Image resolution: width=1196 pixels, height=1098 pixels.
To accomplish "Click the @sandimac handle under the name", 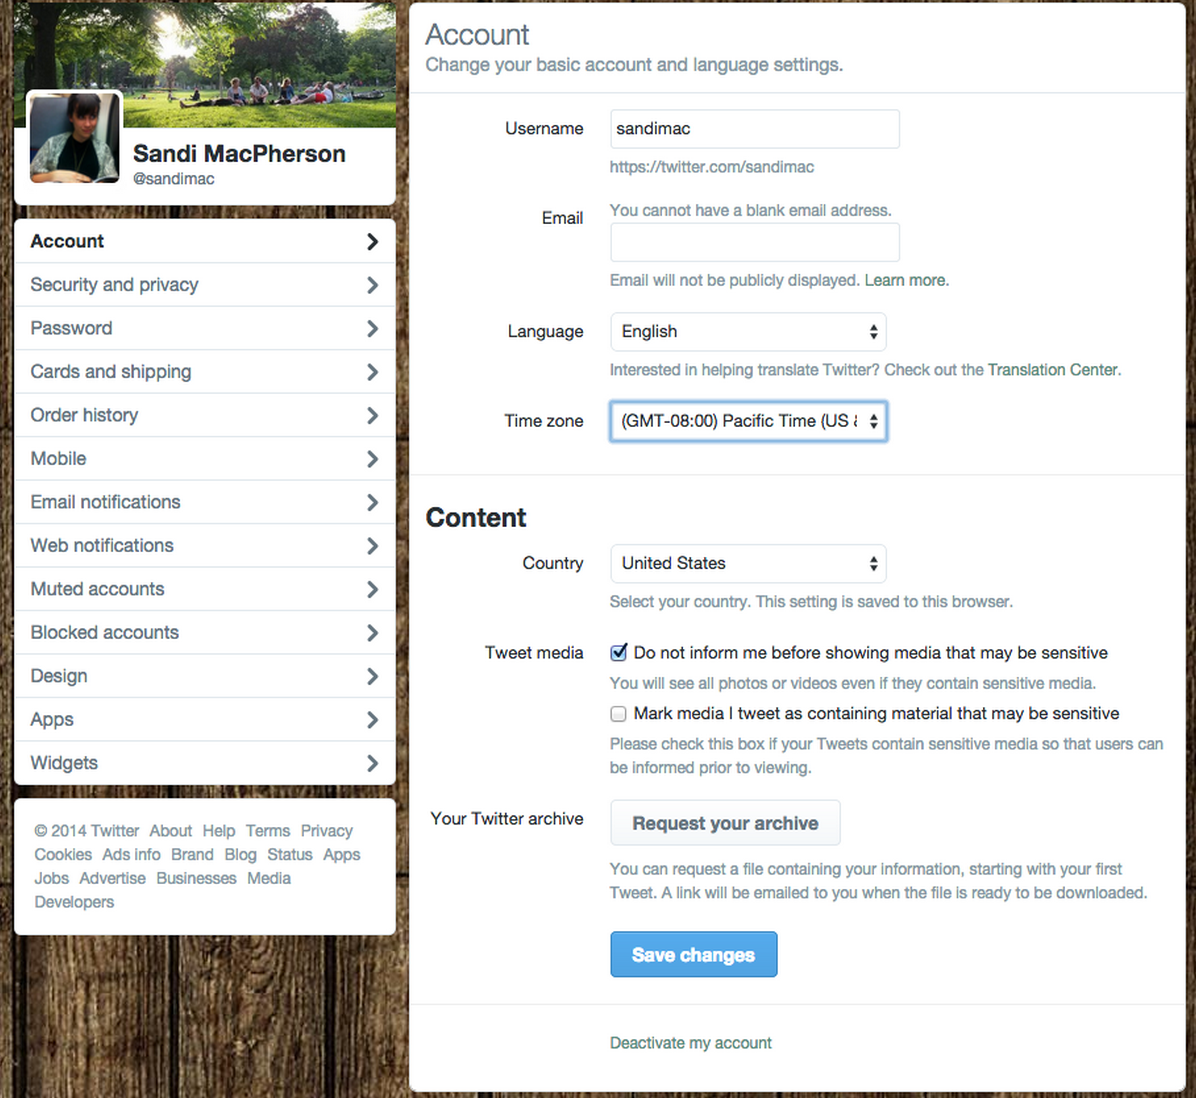I will (174, 179).
